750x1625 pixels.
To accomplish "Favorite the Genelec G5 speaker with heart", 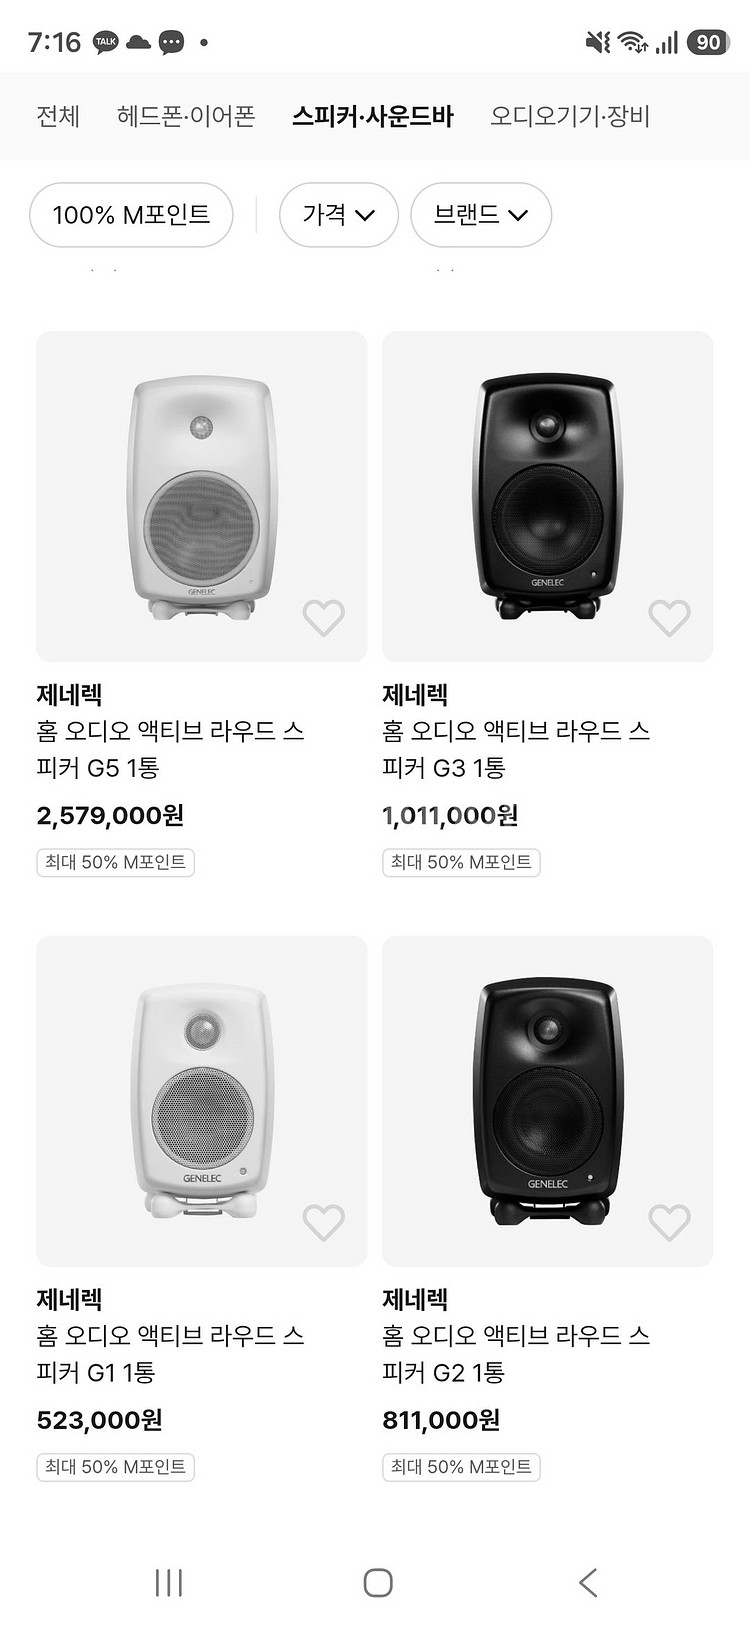I will [x=323, y=618].
